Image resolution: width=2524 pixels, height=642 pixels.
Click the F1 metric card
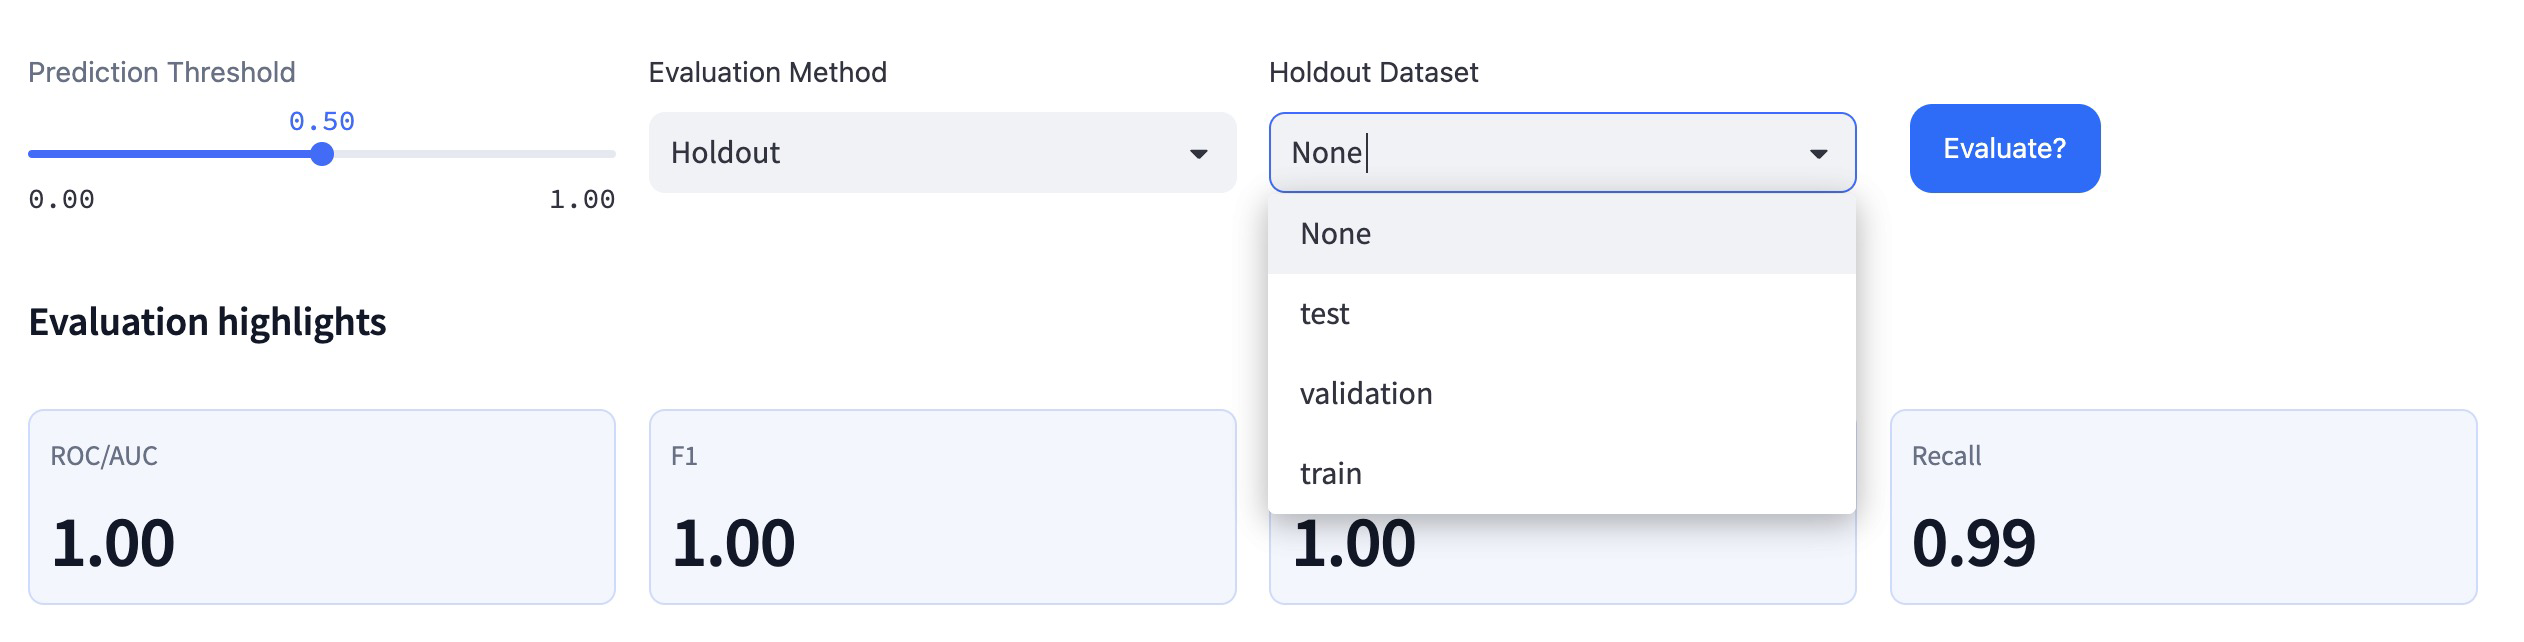point(942,506)
